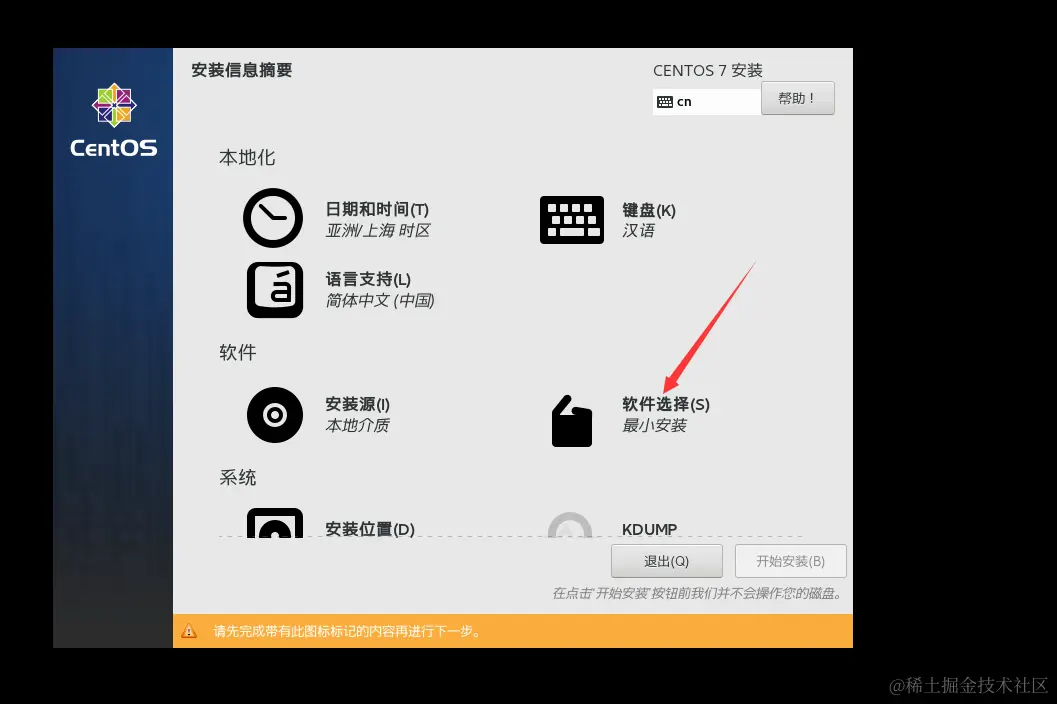Click the 帮助! help button

click(x=798, y=98)
